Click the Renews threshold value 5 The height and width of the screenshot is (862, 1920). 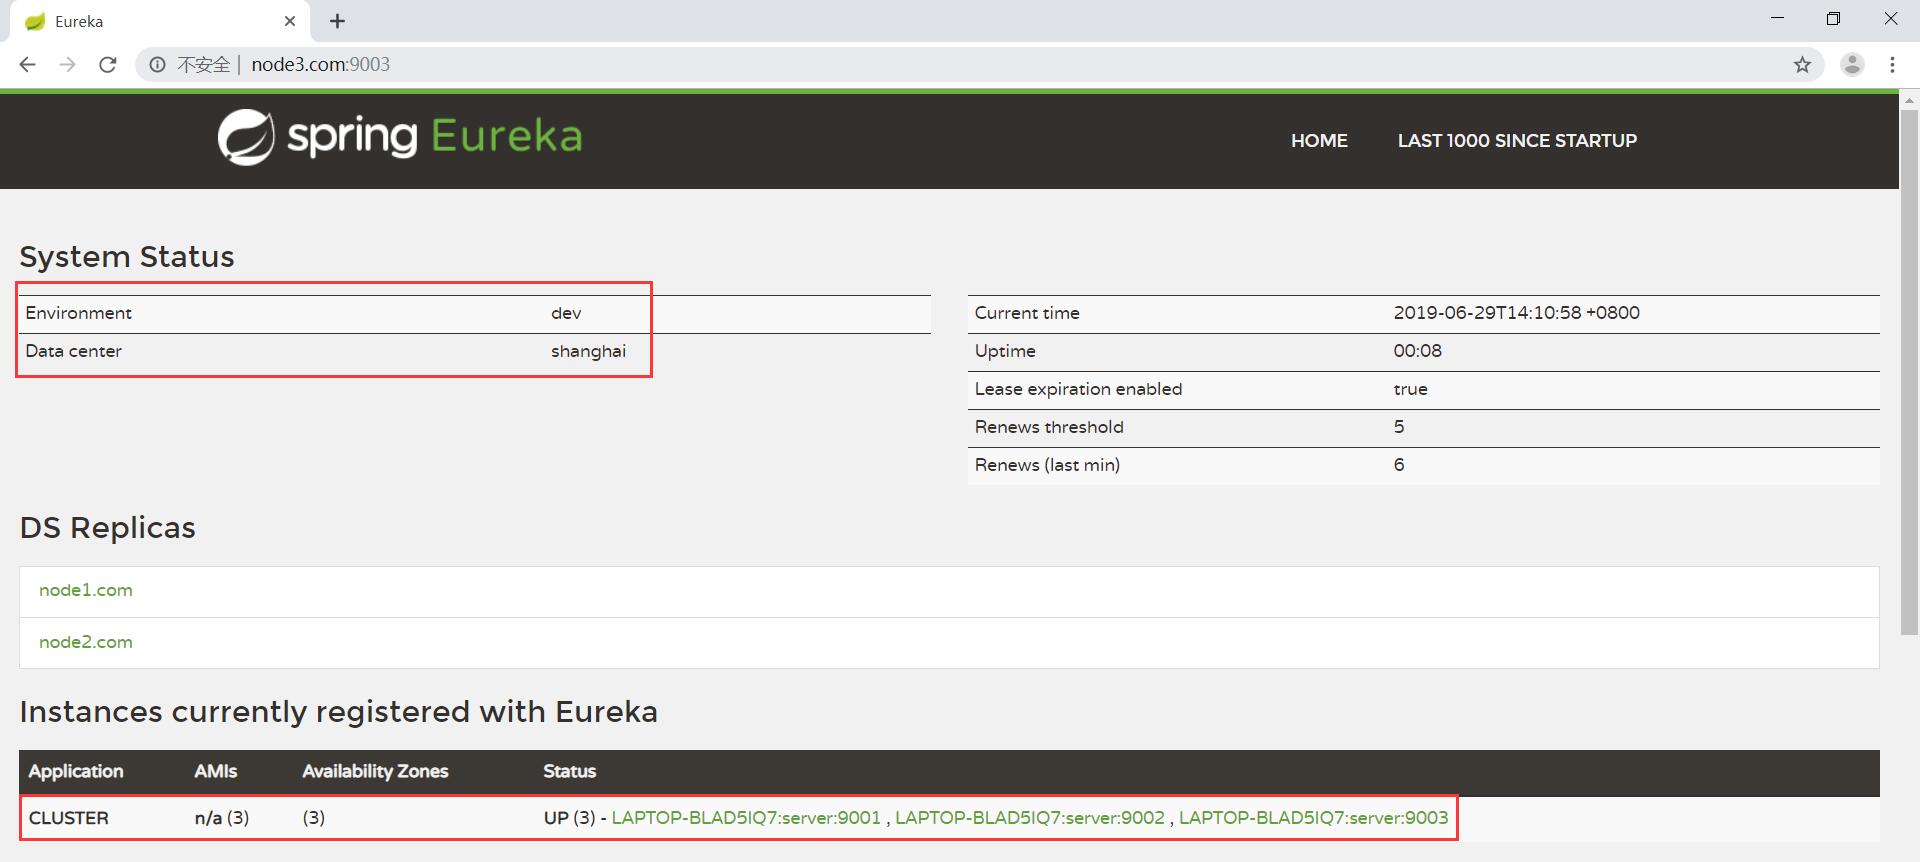(1399, 427)
